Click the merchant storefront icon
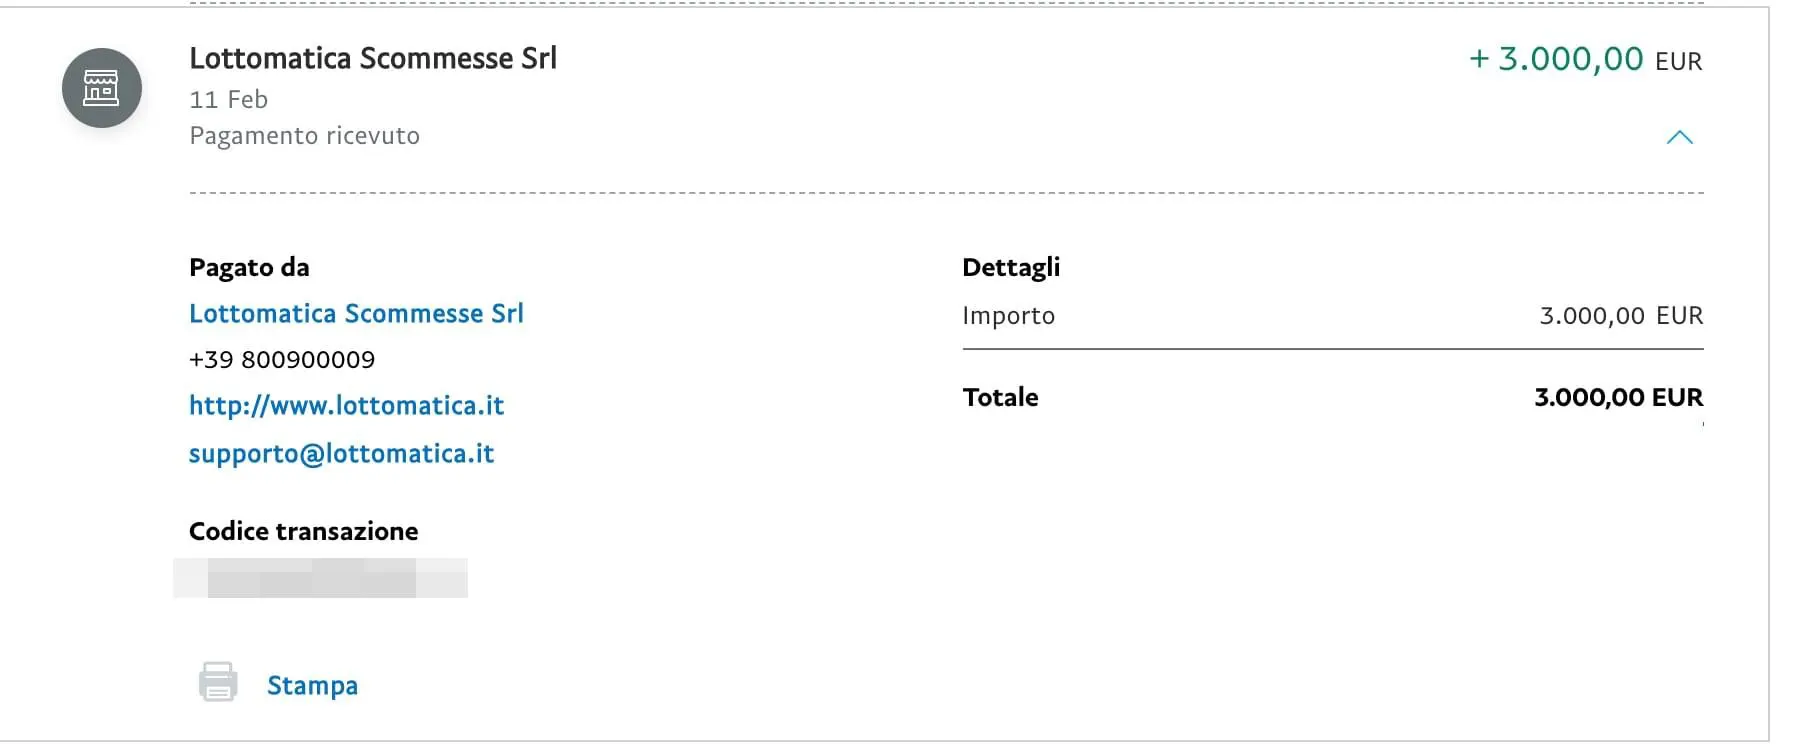 click(x=102, y=88)
